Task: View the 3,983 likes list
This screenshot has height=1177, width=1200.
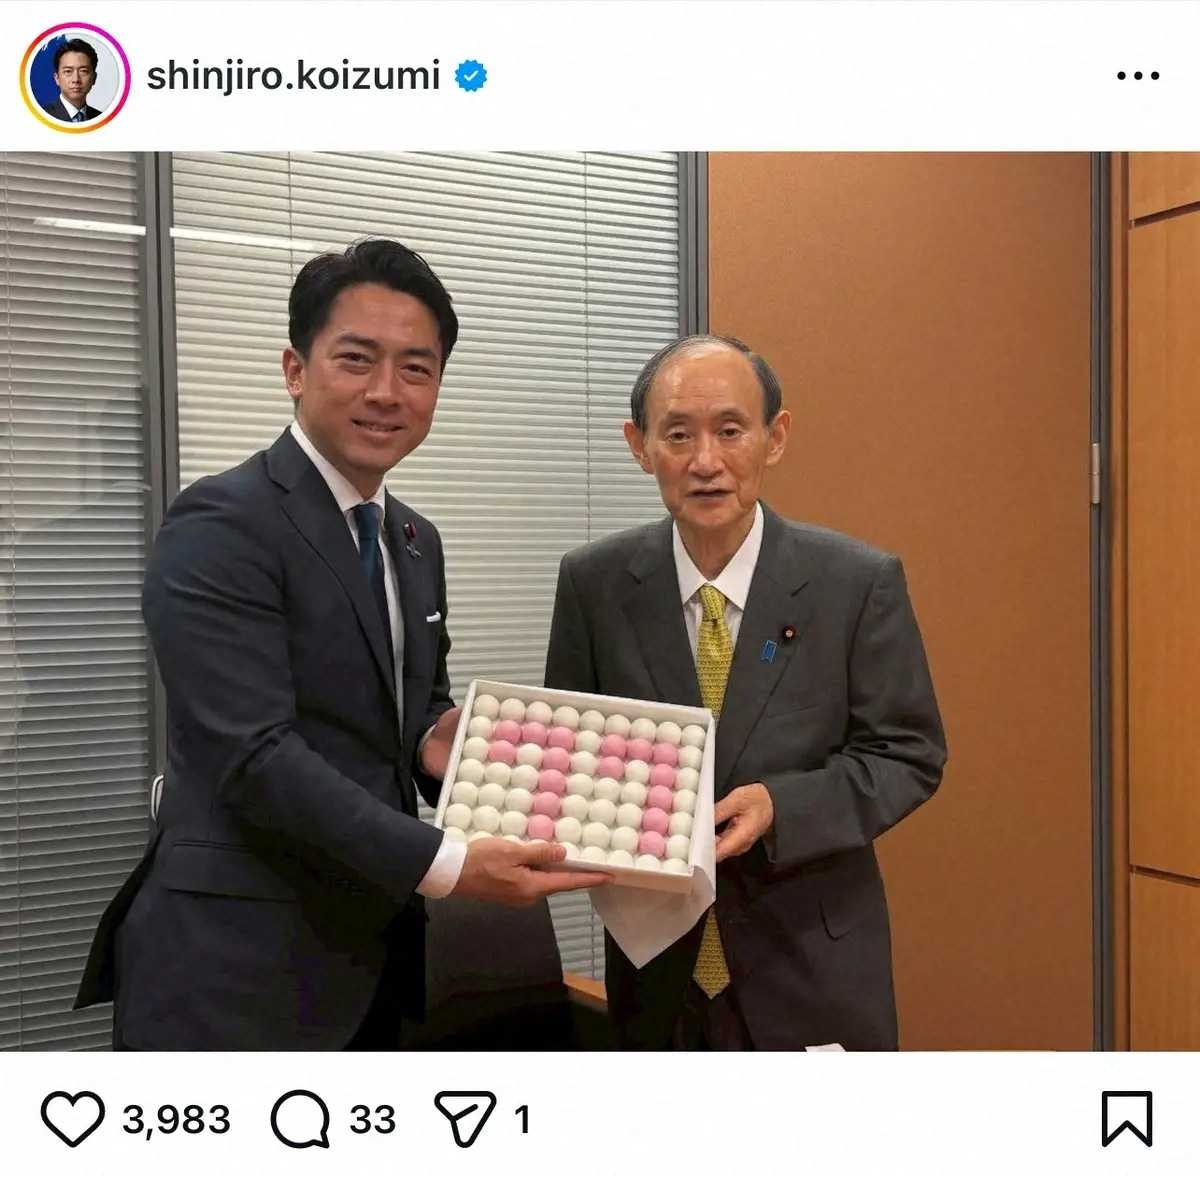Action: (176, 1119)
